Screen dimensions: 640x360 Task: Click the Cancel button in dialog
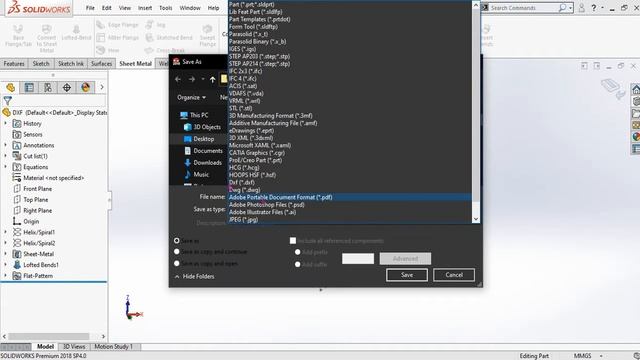point(454,275)
